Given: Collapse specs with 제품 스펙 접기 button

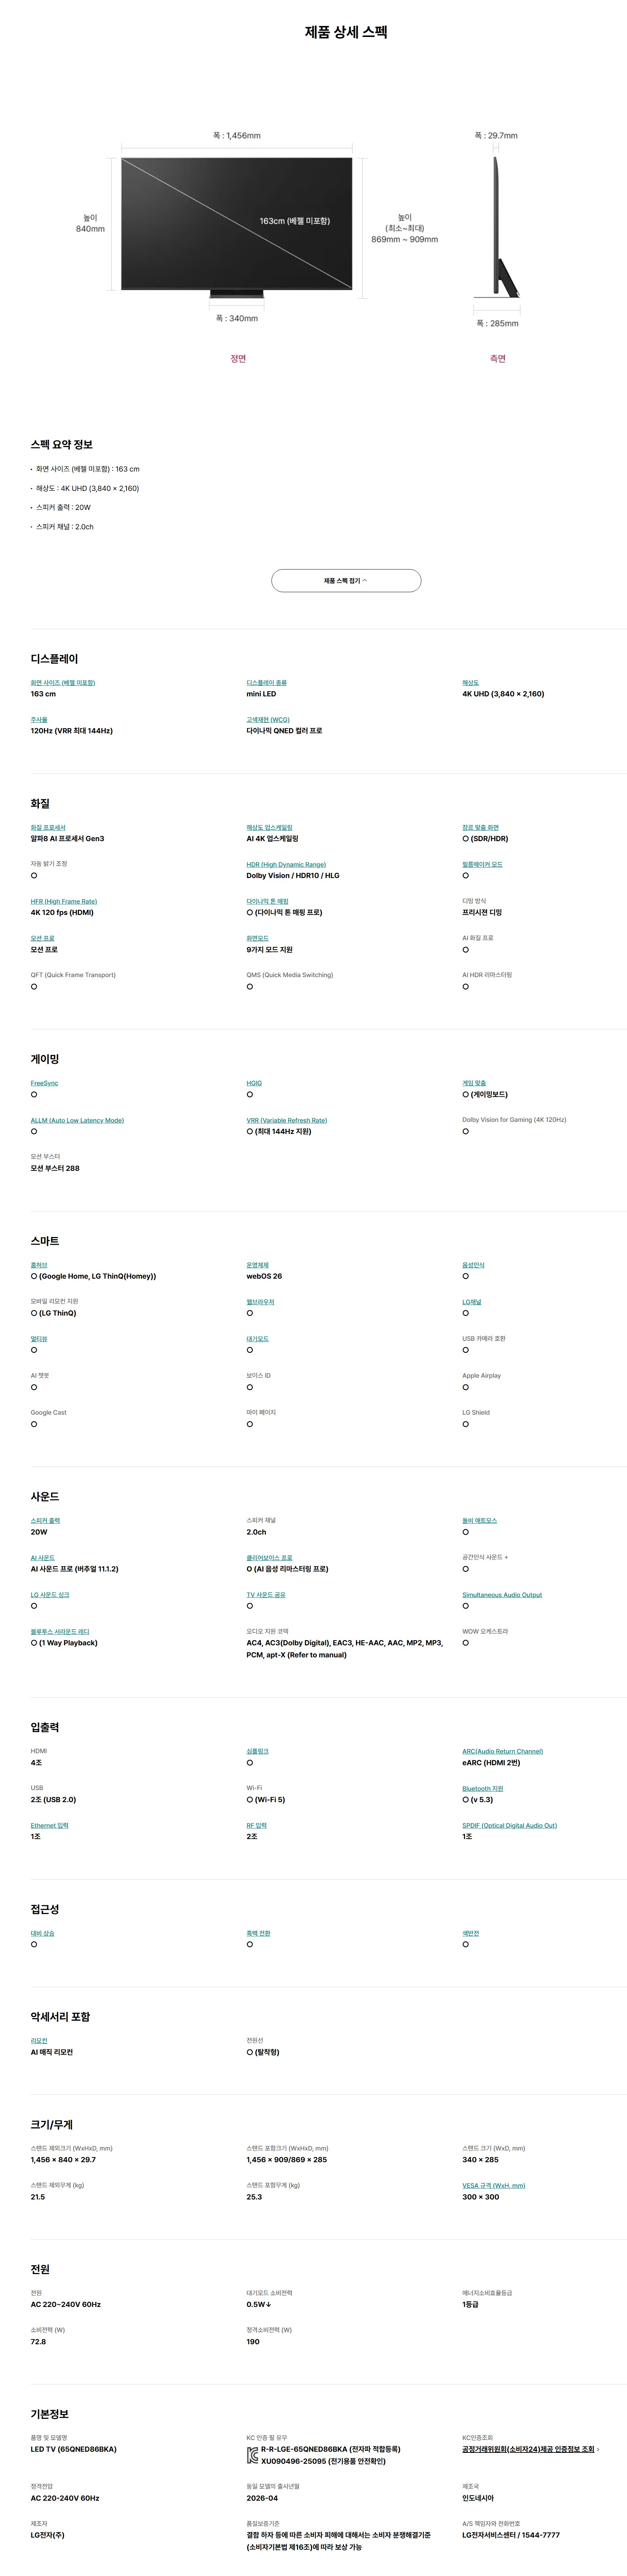Looking at the screenshot, I should click(x=346, y=581).
